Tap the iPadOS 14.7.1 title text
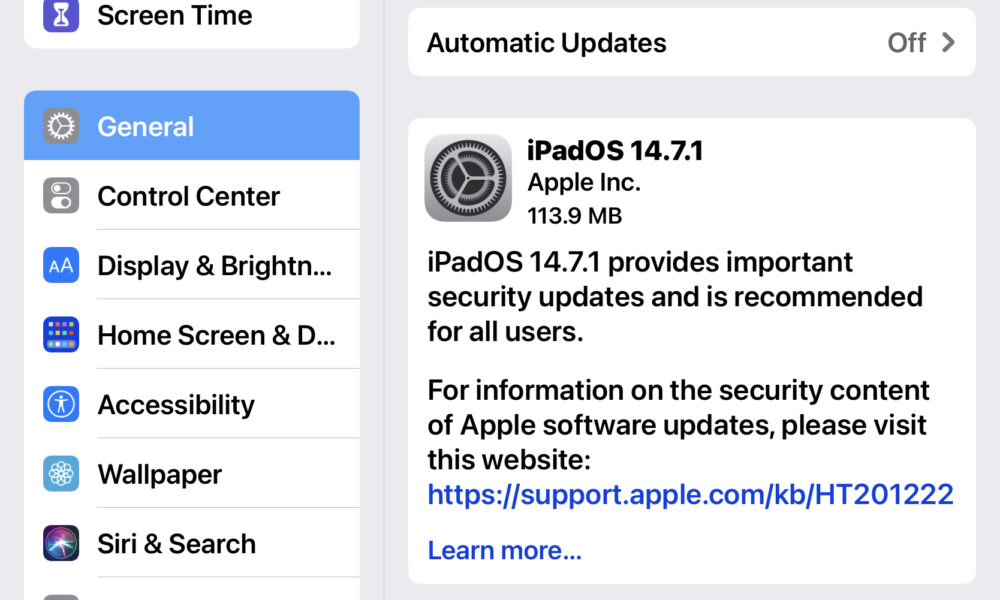Image resolution: width=1000 pixels, height=600 pixels. point(615,150)
